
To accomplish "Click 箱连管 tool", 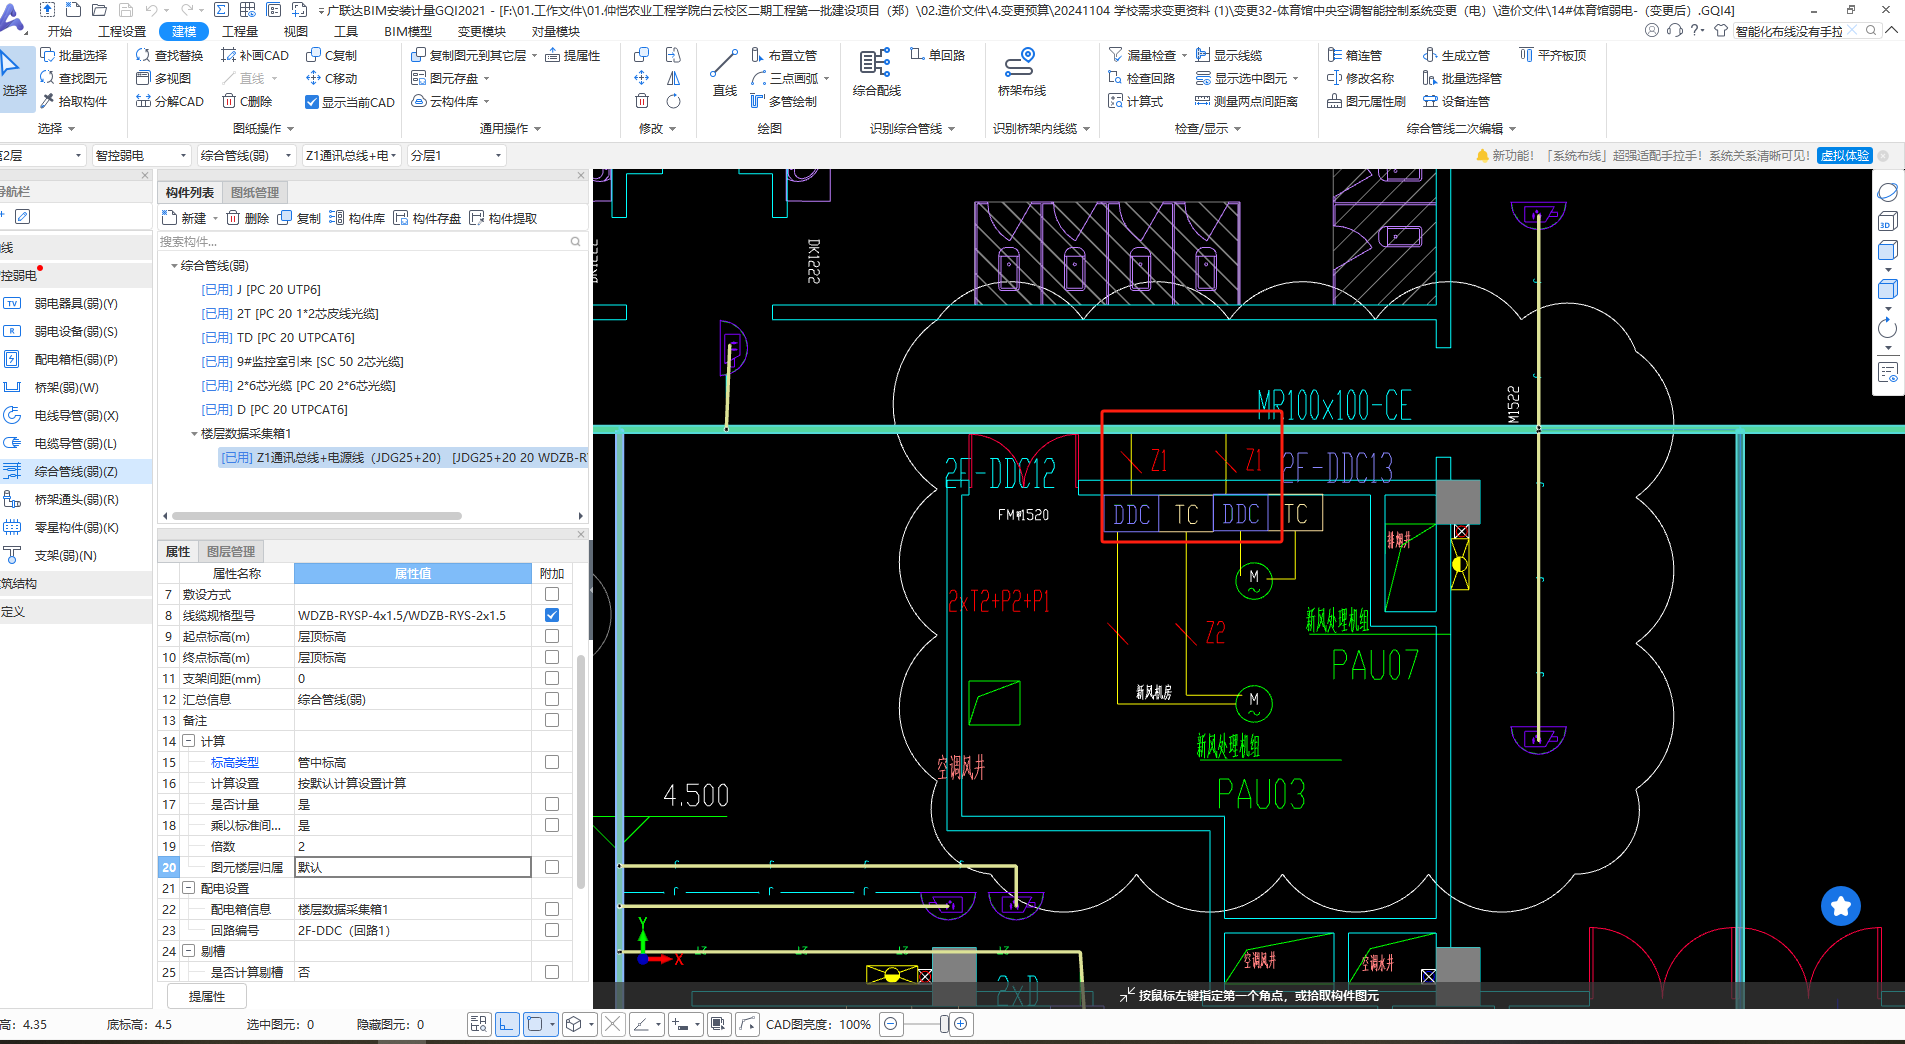I will click(1355, 55).
